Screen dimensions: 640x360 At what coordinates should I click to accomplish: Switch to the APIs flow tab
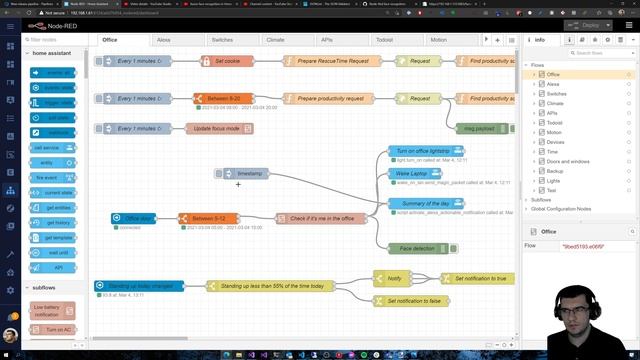(x=342, y=40)
